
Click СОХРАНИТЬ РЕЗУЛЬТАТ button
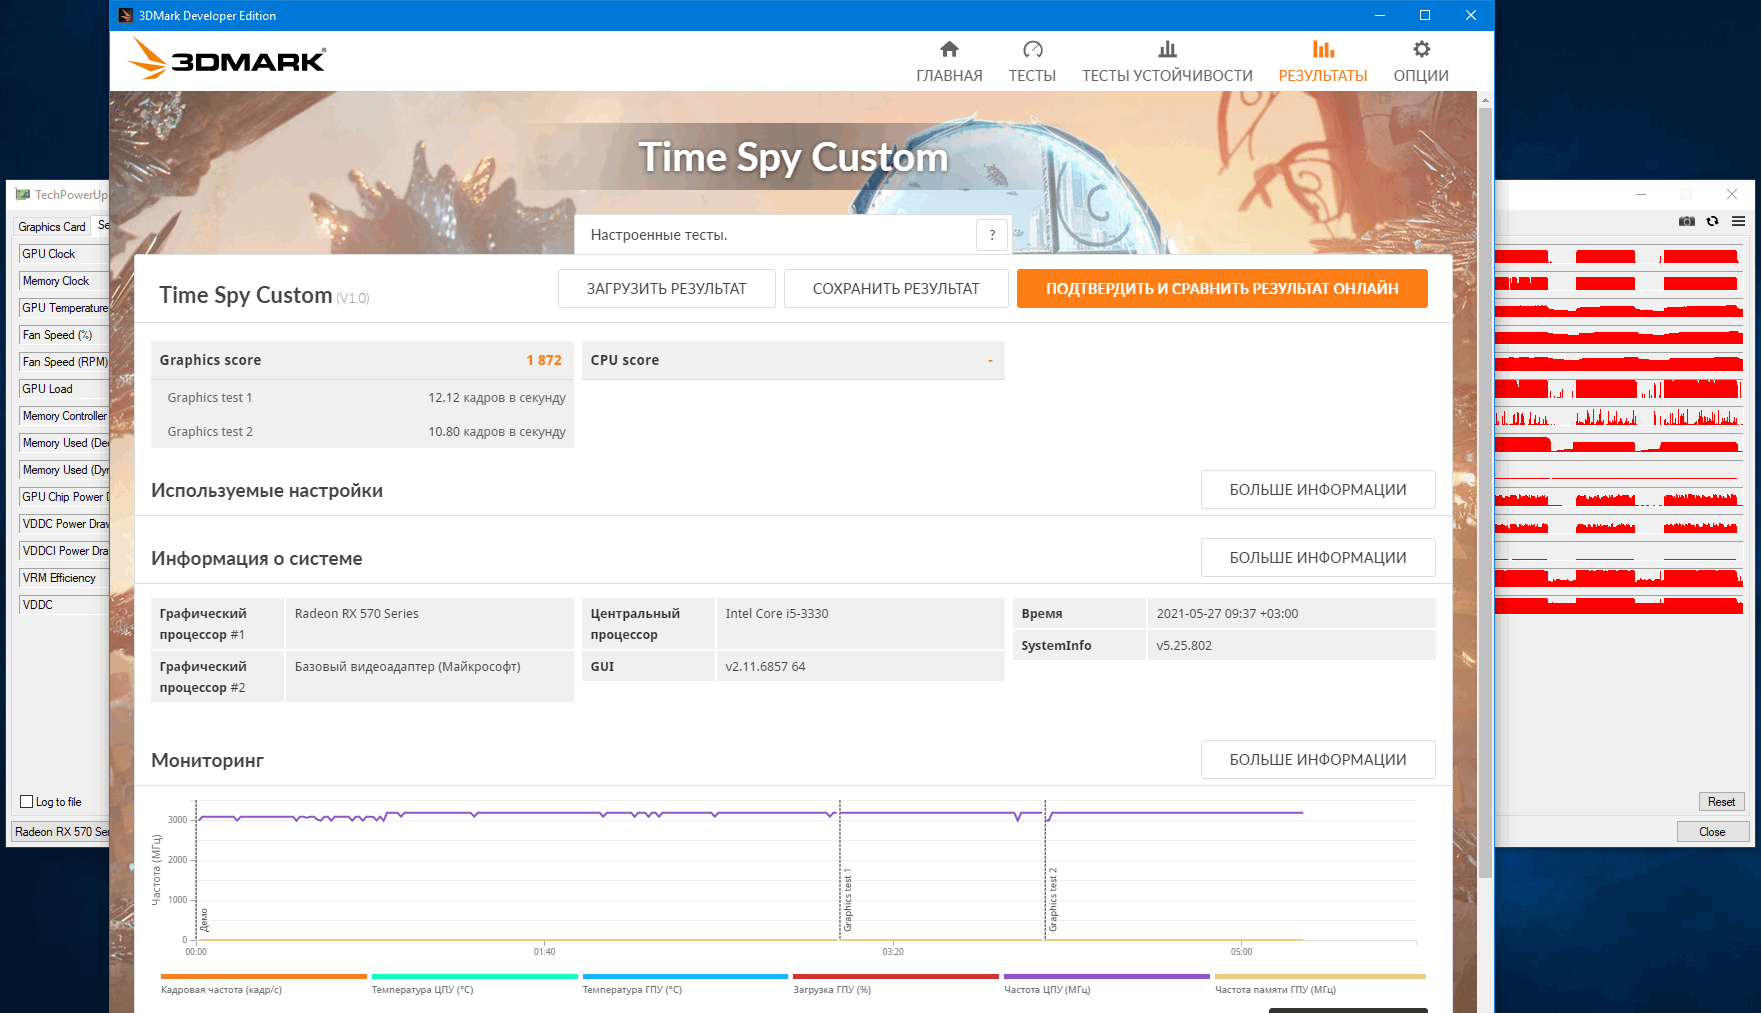click(x=896, y=289)
